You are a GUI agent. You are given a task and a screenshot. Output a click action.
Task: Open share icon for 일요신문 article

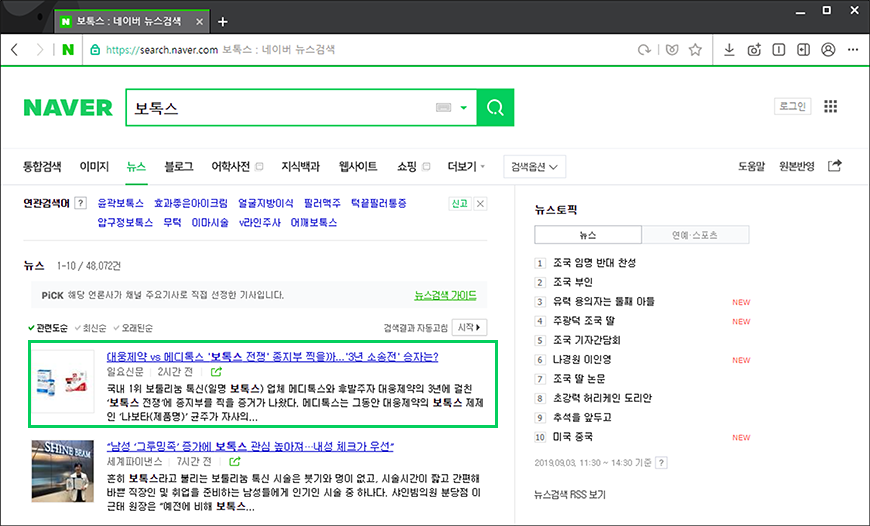click(x=216, y=372)
